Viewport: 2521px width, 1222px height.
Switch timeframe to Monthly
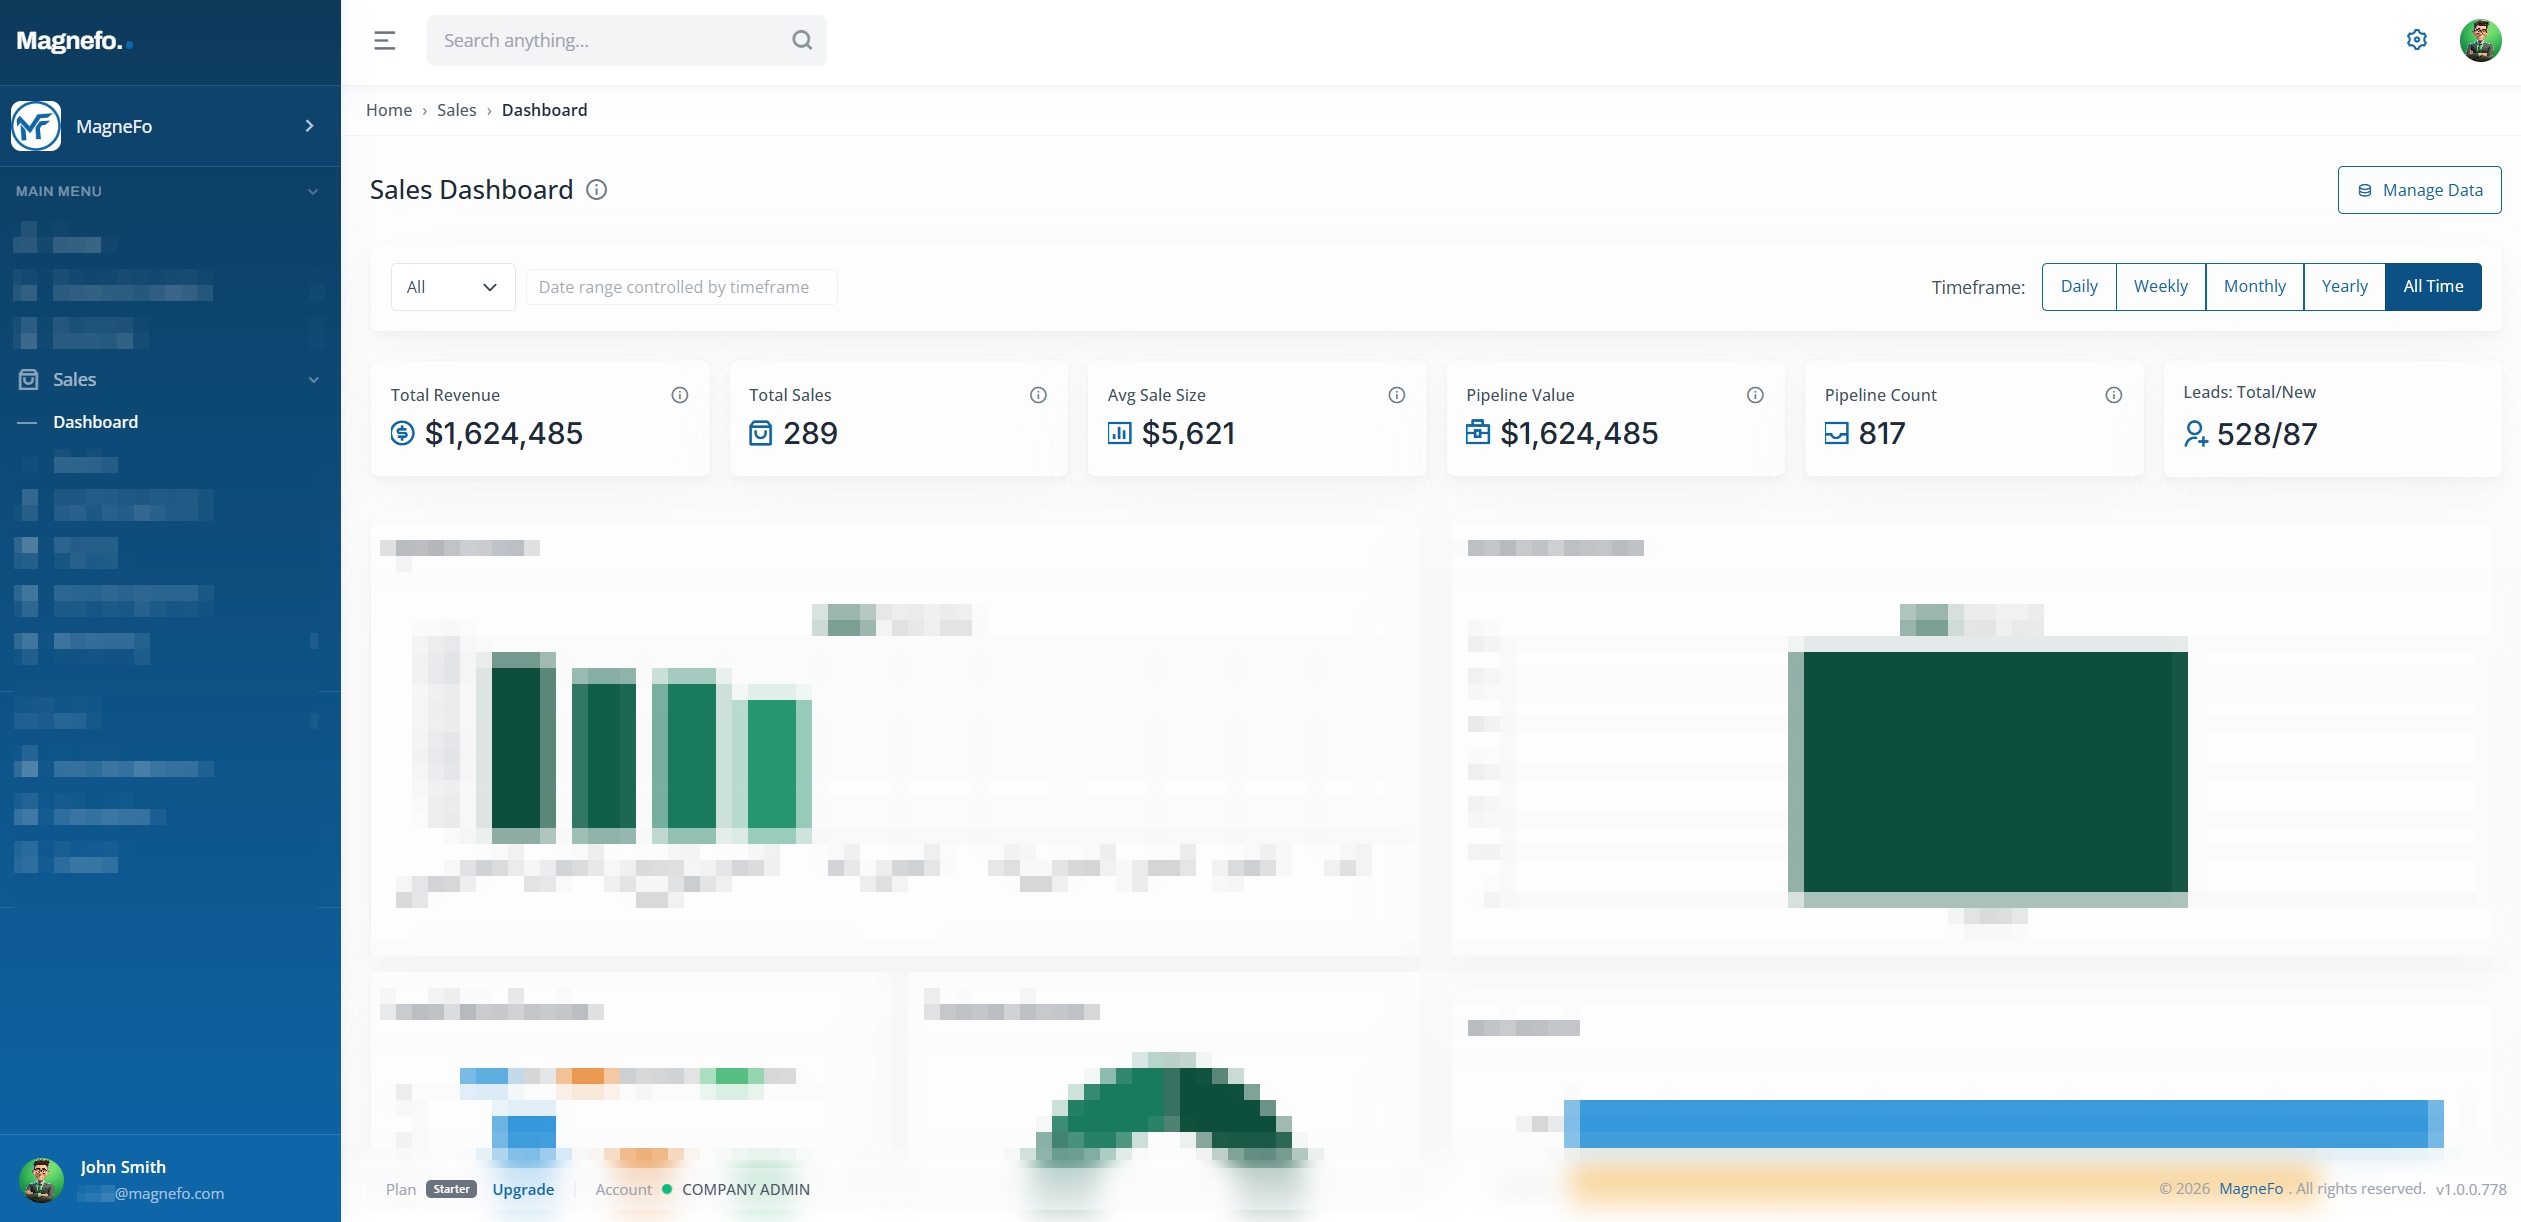click(x=2254, y=287)
